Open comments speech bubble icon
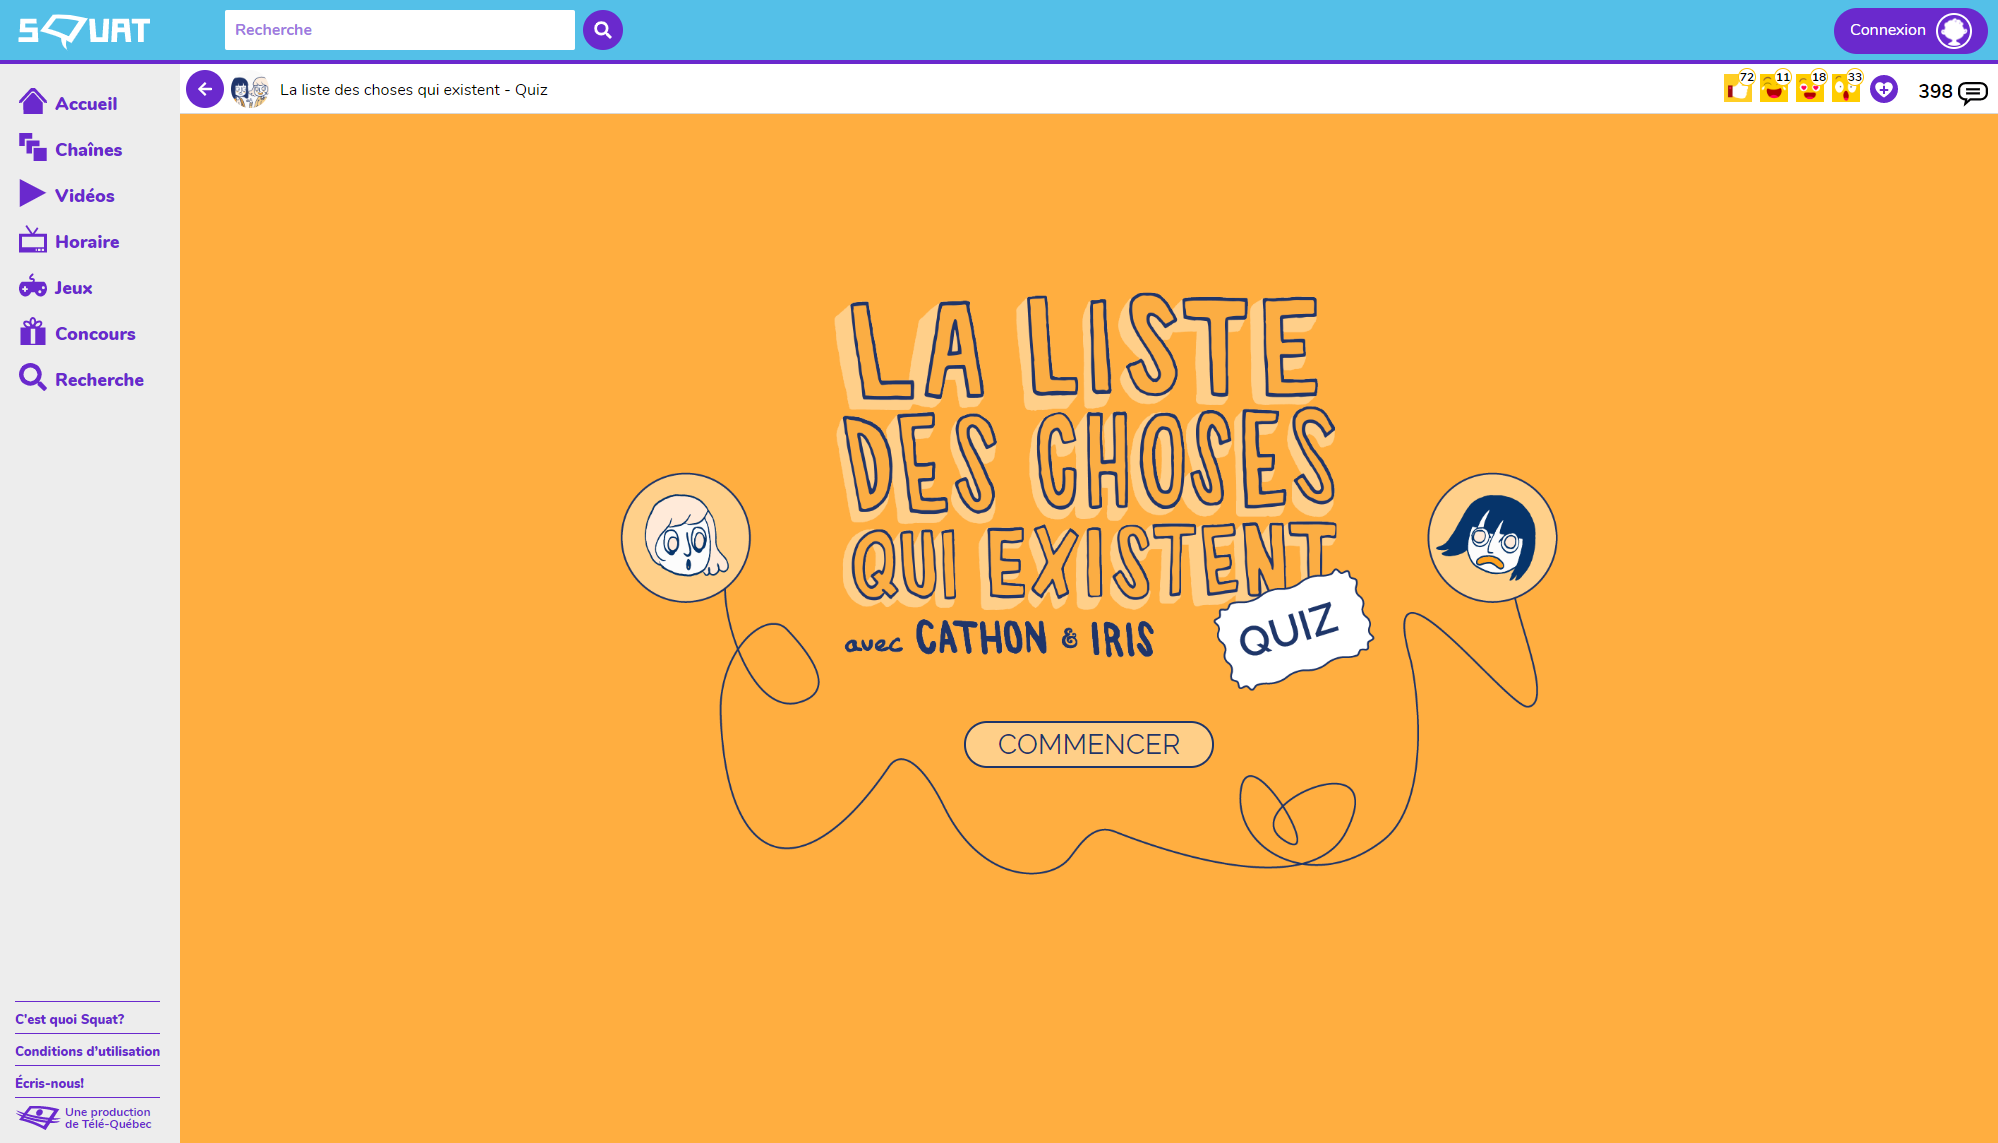The width and height of the screenshot is (1998, 1143). click(1973, 93)
